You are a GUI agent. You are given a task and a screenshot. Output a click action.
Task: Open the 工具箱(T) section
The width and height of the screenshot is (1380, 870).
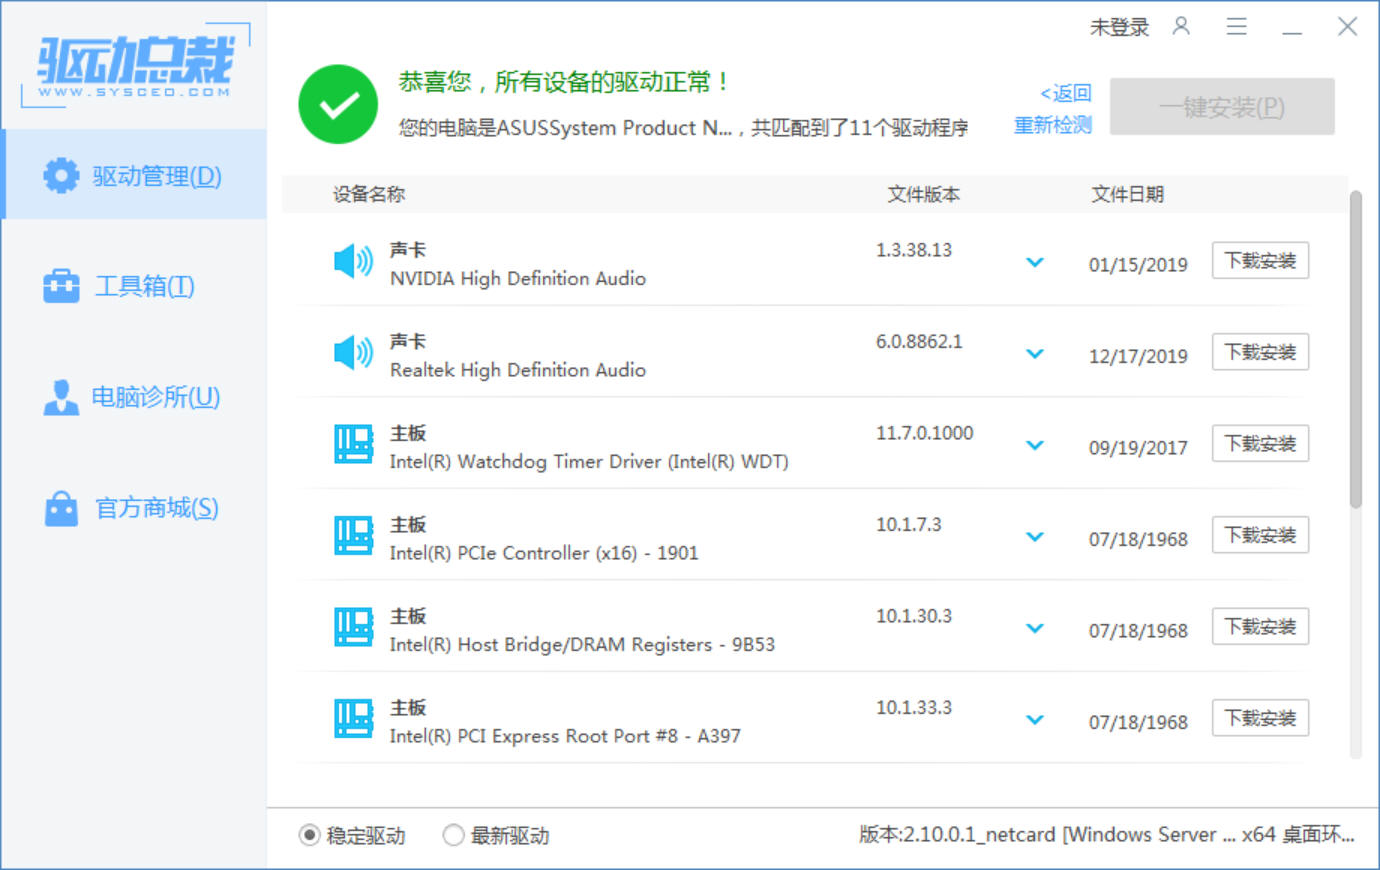click(135, 286)
